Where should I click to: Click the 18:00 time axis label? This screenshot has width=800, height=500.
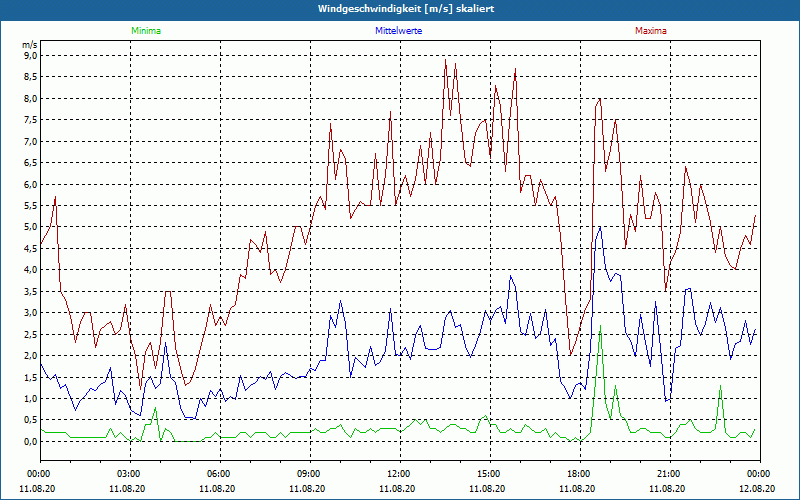pyautogui.click(x=581, y=474)
